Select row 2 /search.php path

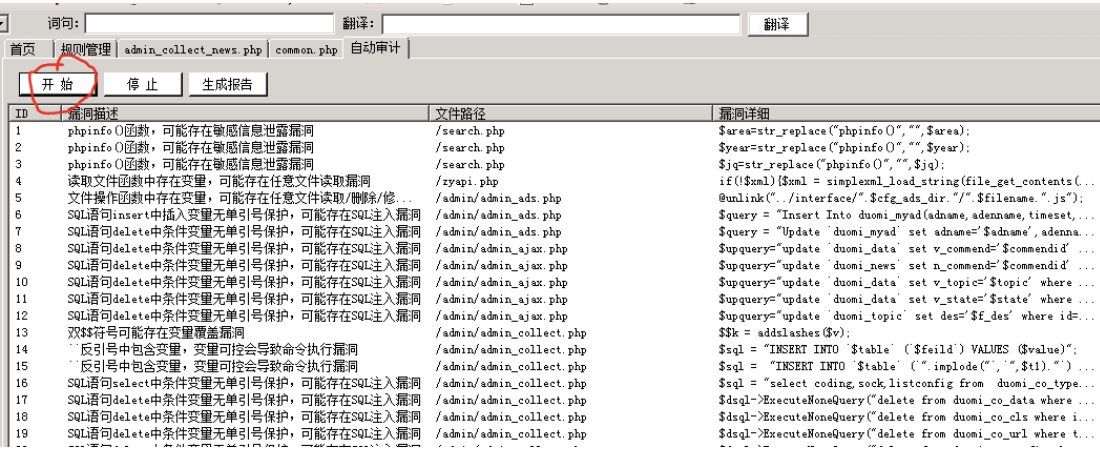point(469,147)
